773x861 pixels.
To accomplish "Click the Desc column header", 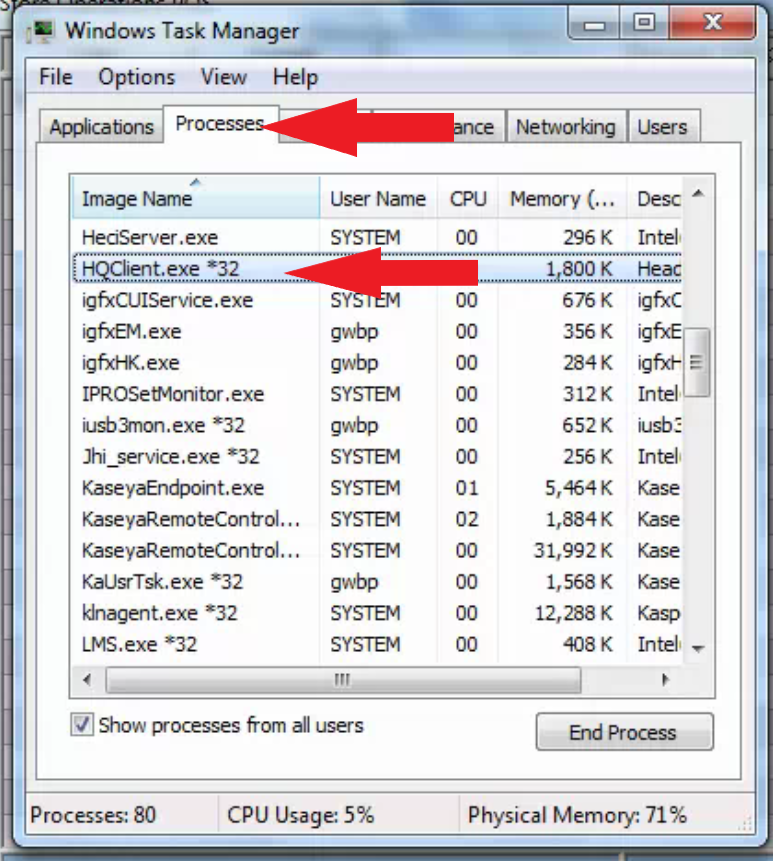I will [x=654, y=198].
